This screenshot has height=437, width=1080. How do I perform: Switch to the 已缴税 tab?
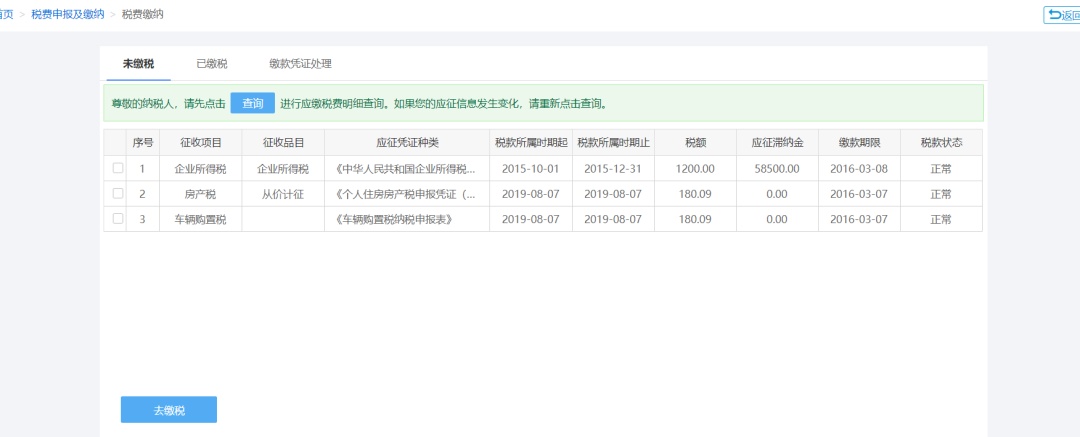tap(211, 64)
